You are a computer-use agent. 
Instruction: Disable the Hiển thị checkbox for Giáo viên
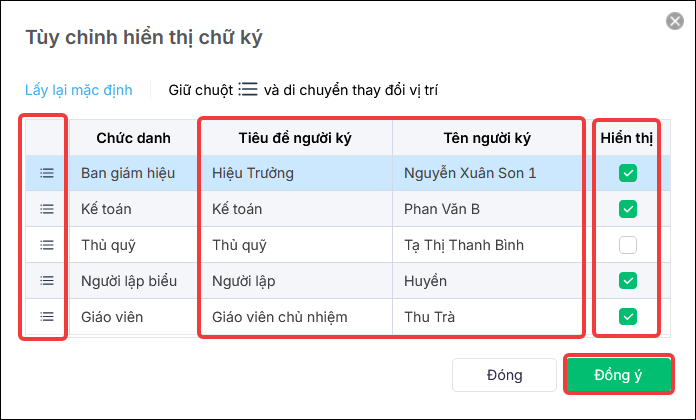click(x=628, y=317)
